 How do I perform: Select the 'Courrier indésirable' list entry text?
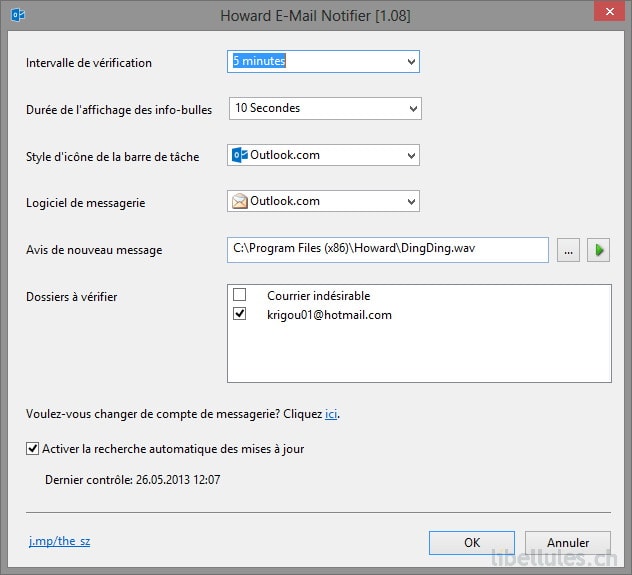(x=318, y=296)
